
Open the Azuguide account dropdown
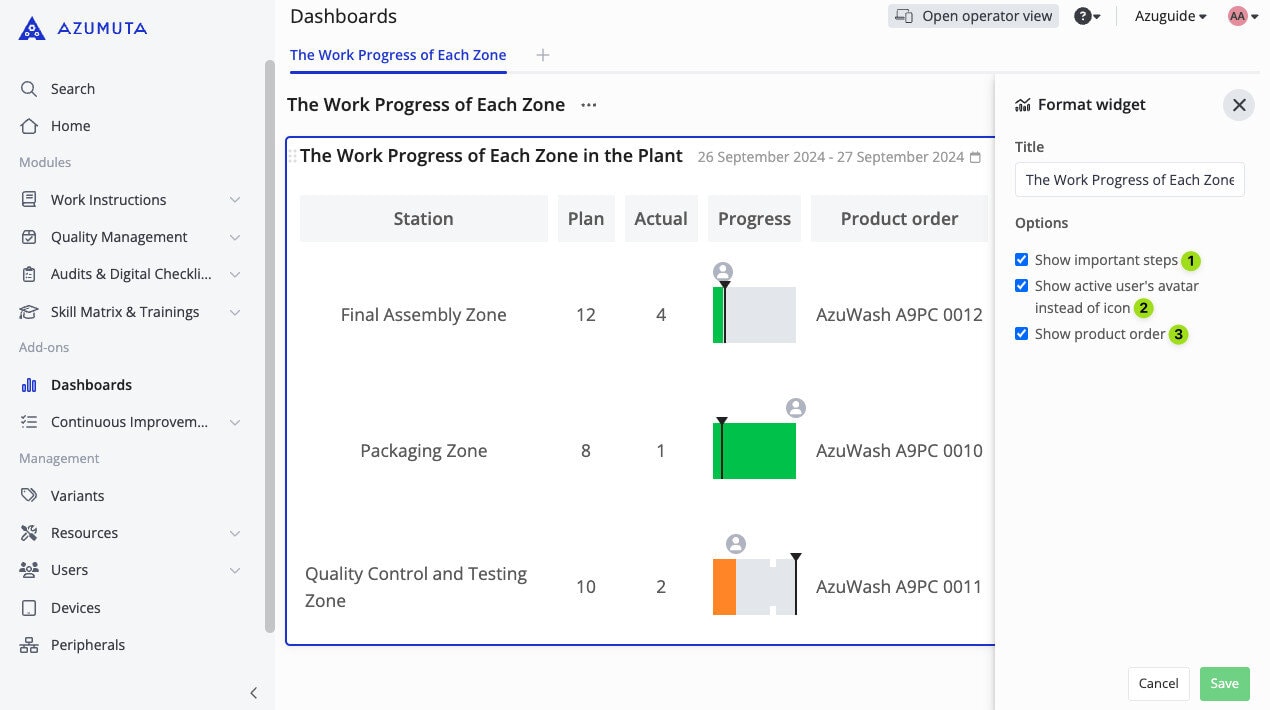pyautogui.click(x=1170, y=16)
